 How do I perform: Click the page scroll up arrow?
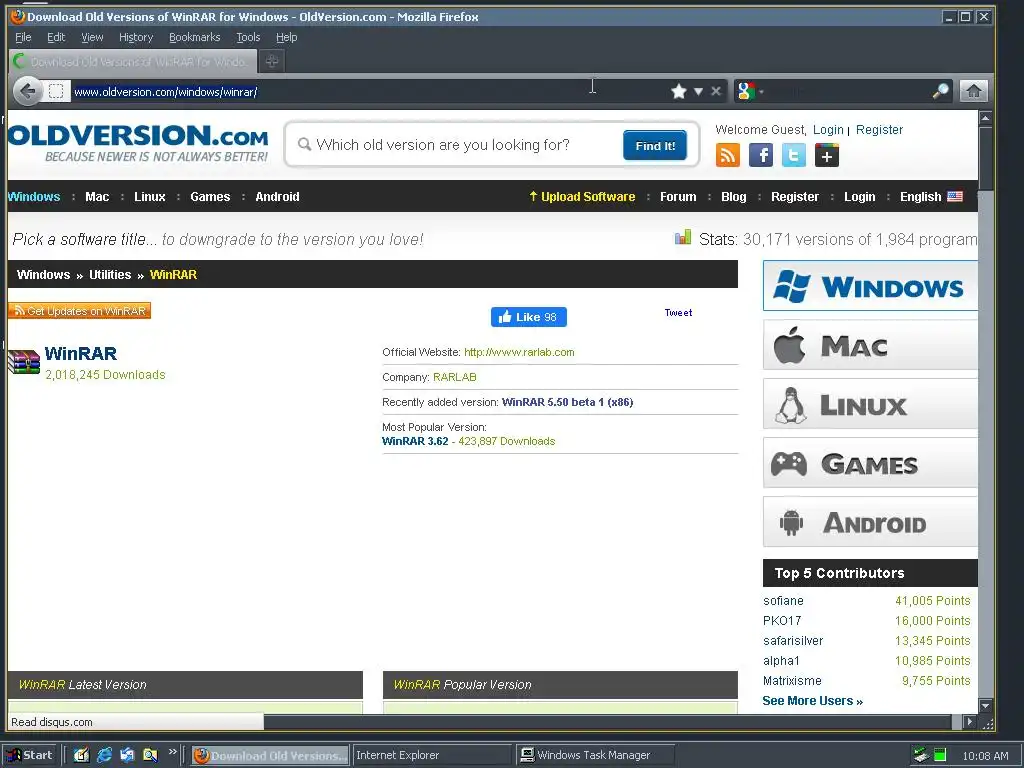[985, 118]
